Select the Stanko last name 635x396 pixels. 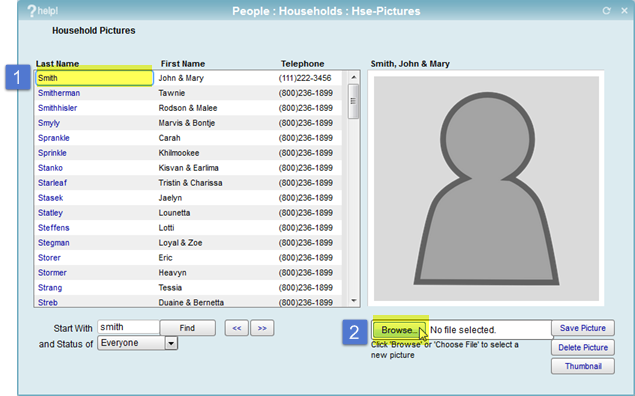(50, 168)
